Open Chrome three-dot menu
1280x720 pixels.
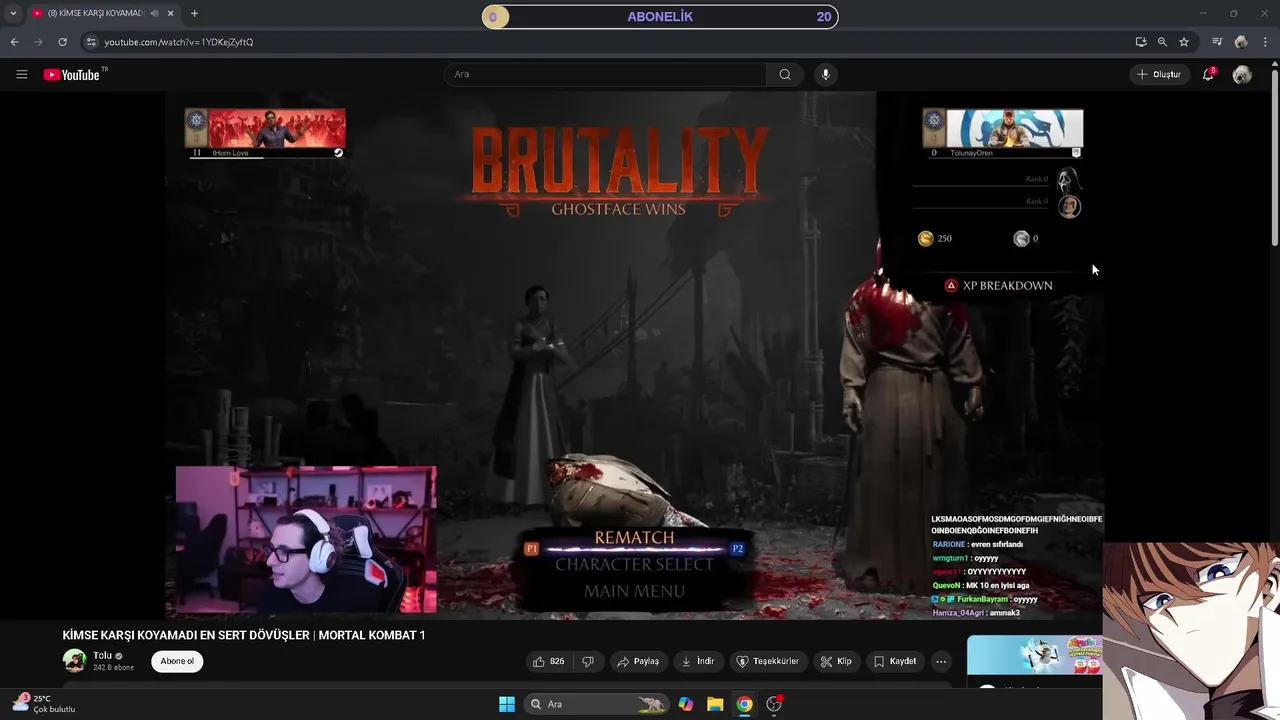click(x=1266, y=42)
